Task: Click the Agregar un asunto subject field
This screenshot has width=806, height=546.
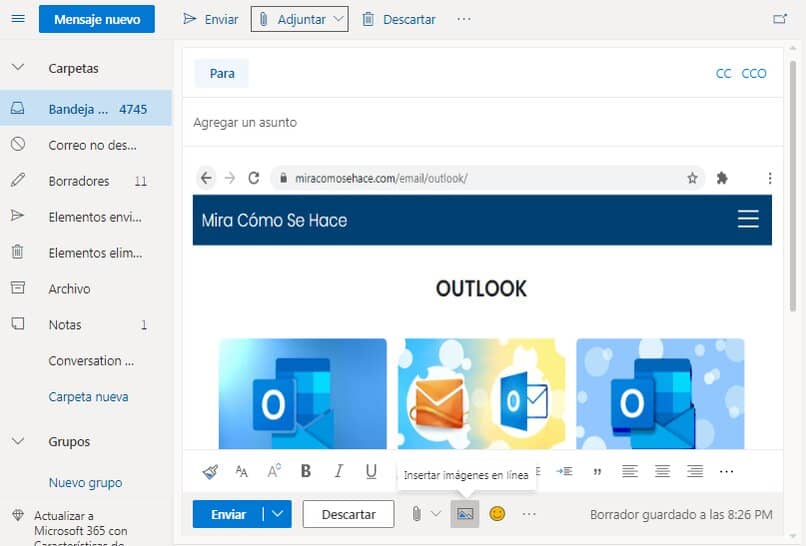Action: click(x=482, y=122)
